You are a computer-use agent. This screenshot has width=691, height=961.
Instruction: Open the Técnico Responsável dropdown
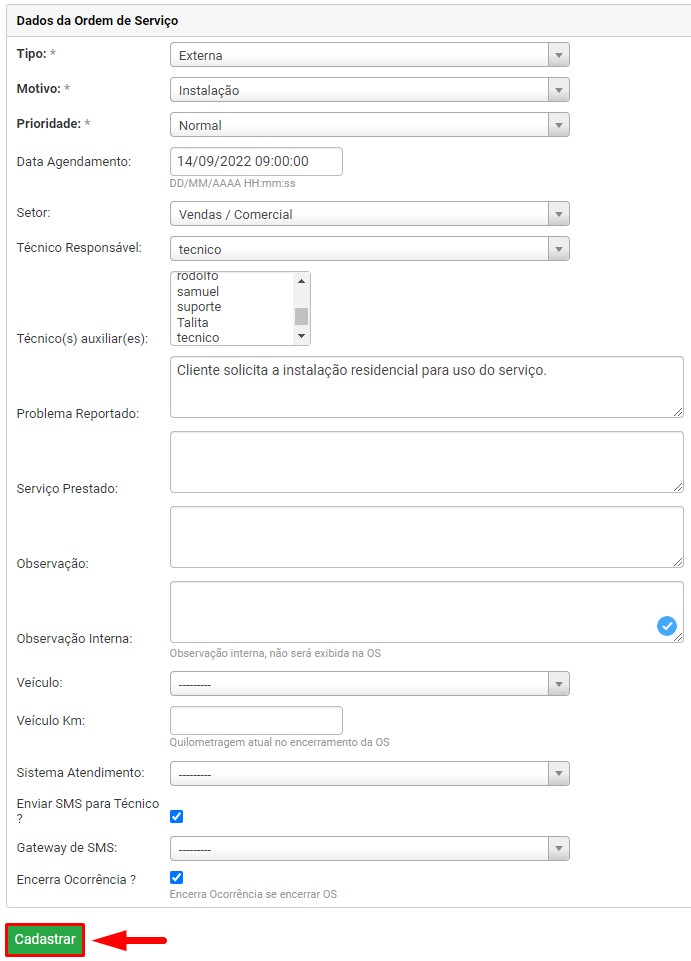coord(370,249)
